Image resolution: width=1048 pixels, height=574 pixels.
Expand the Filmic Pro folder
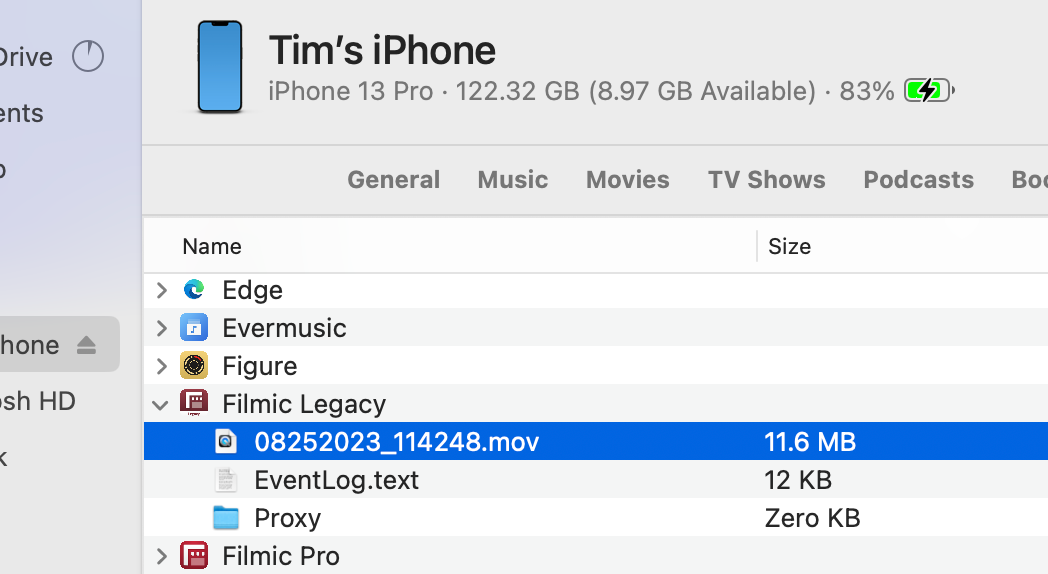click(161, 556)
